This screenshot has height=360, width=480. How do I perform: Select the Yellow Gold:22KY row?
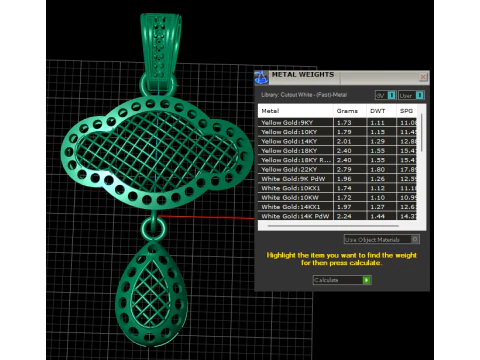click(337, 169)
